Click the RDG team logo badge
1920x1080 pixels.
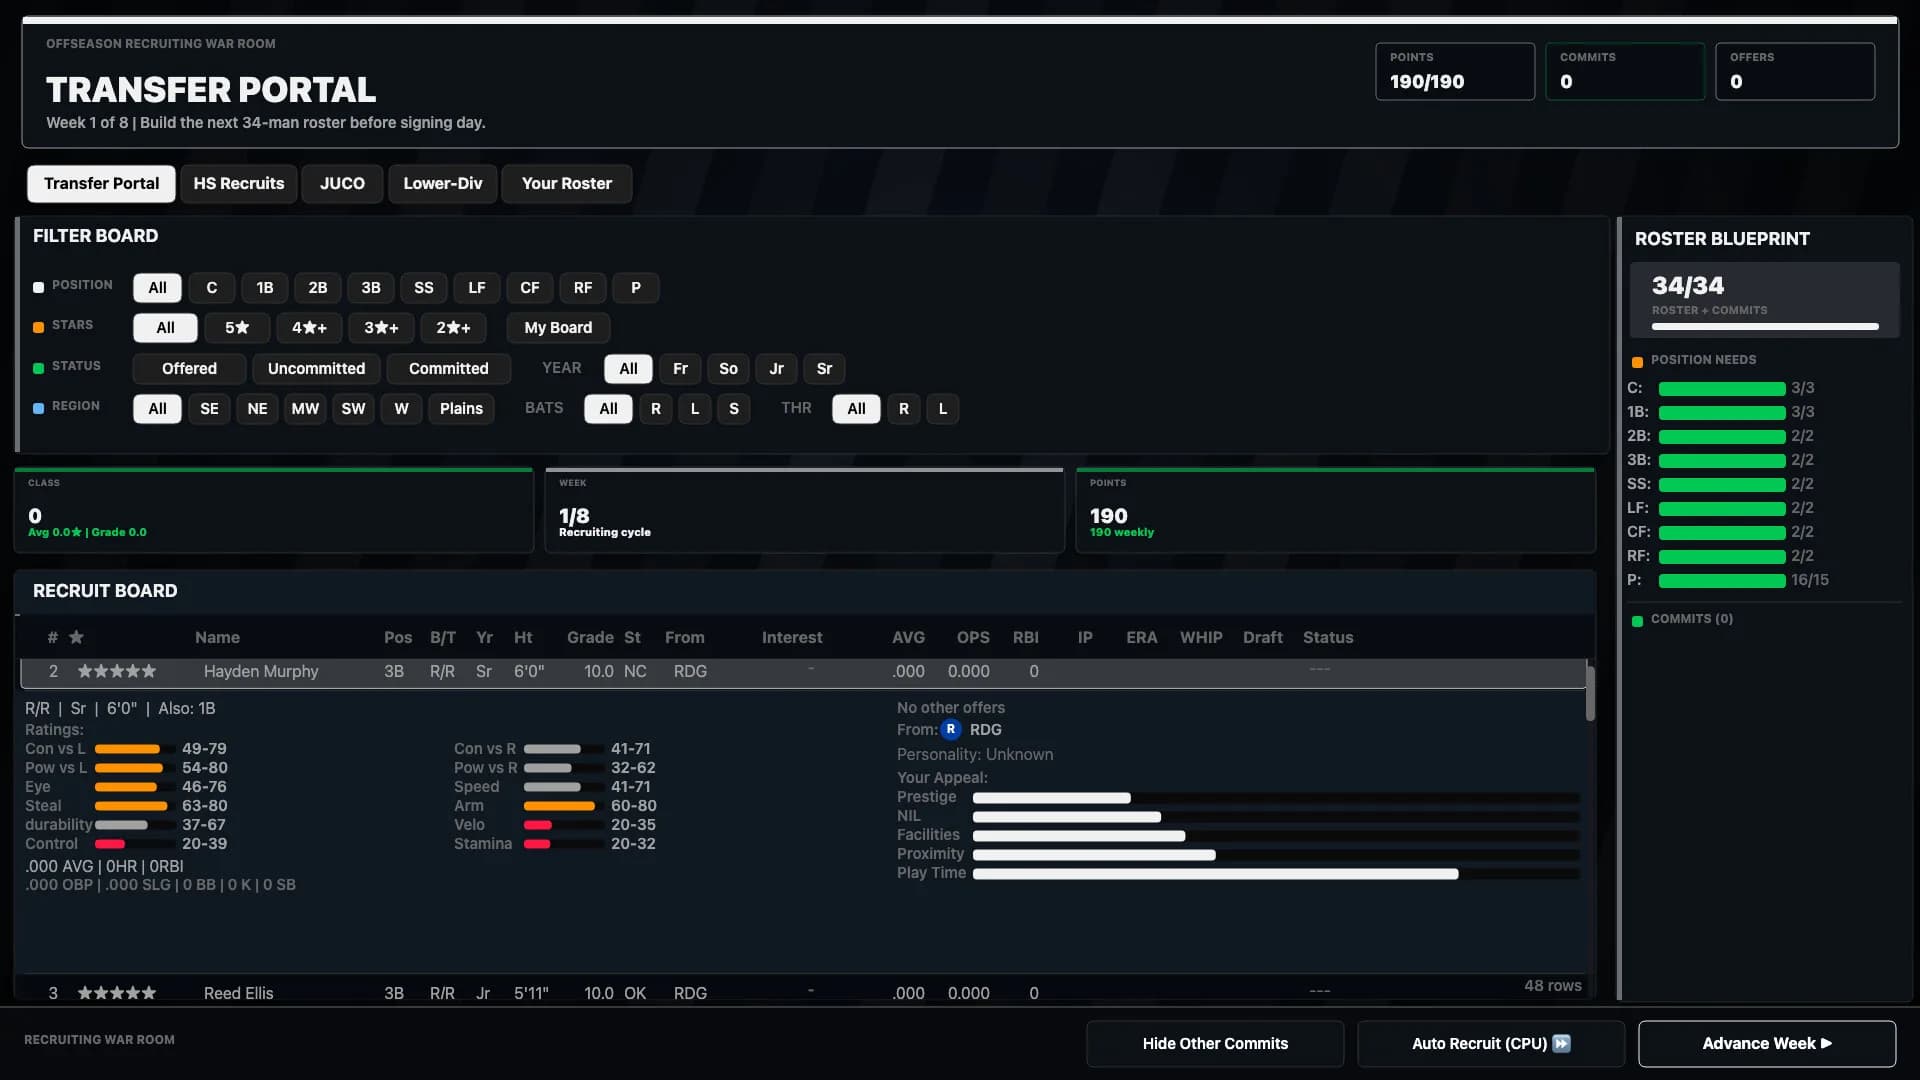point(950,730)
